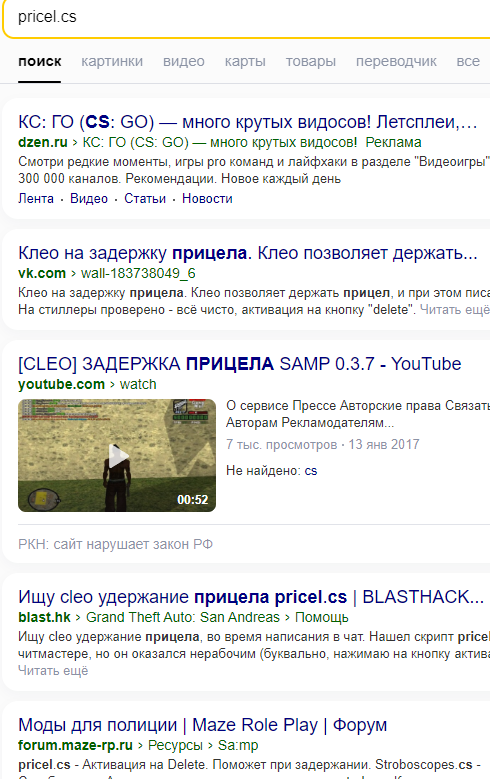Open the Клео на задержку прицела result
Viewport: 490px width, 779px height.
[x=247, y=253]
